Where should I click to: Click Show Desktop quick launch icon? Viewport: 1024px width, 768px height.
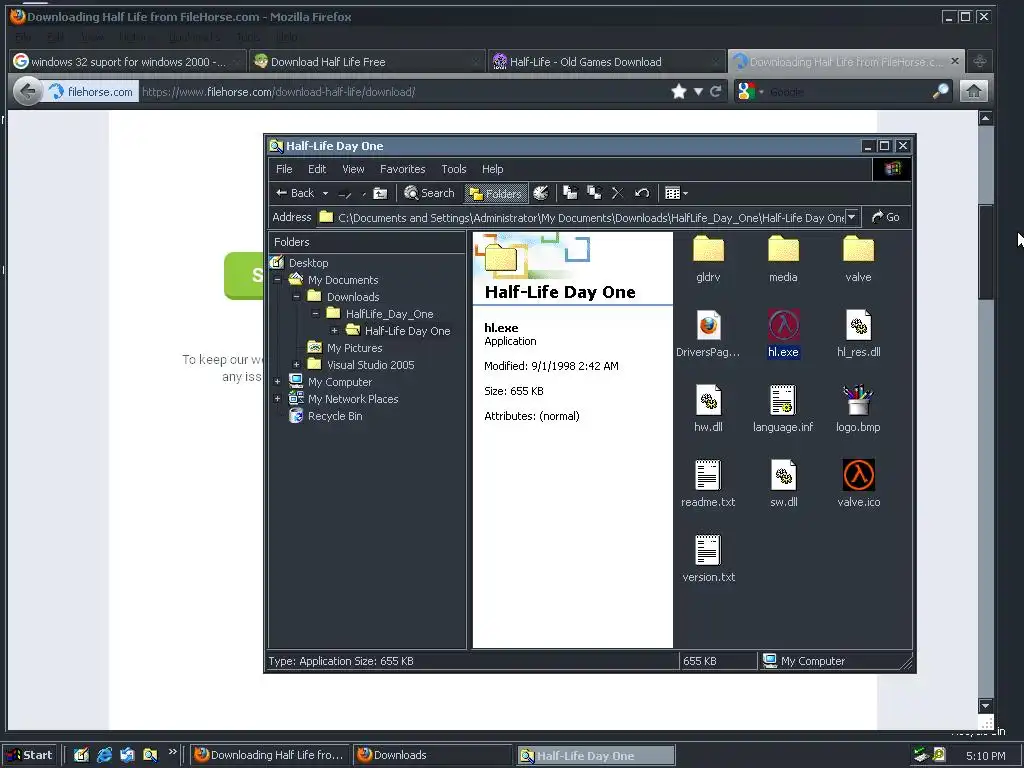[81, 755]
